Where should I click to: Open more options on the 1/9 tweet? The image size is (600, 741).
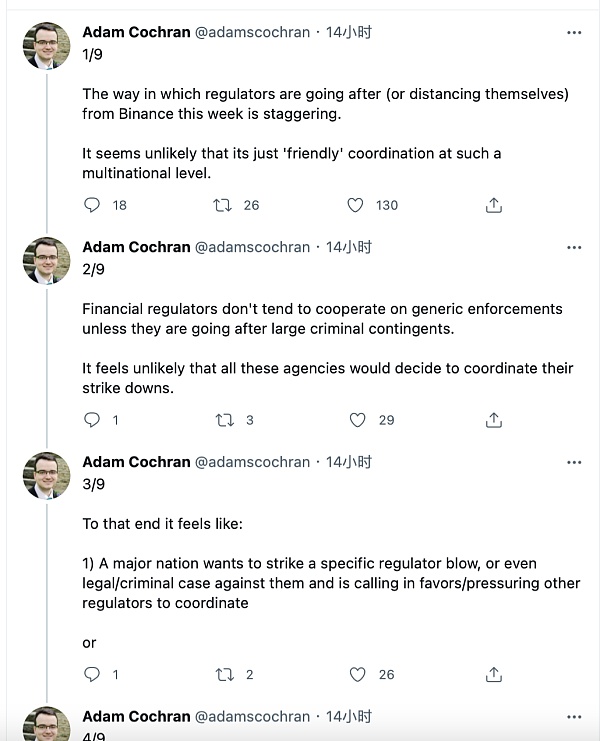click(574, 32)
